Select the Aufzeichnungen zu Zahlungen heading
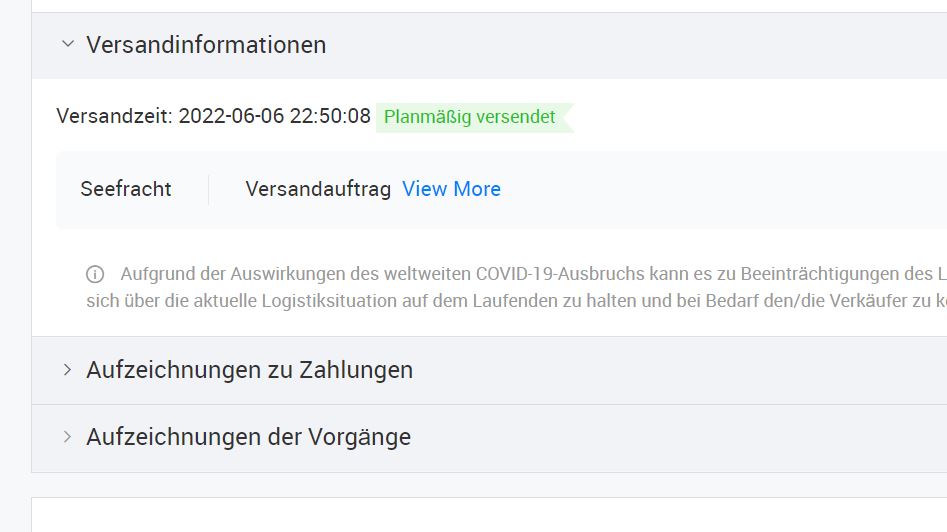Screen dimensions: 947x532 249,370
